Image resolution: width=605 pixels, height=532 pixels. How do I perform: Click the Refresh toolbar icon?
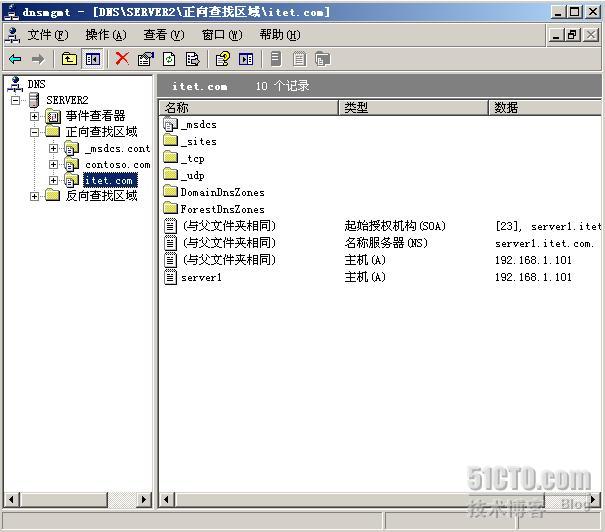coord(169,59)
